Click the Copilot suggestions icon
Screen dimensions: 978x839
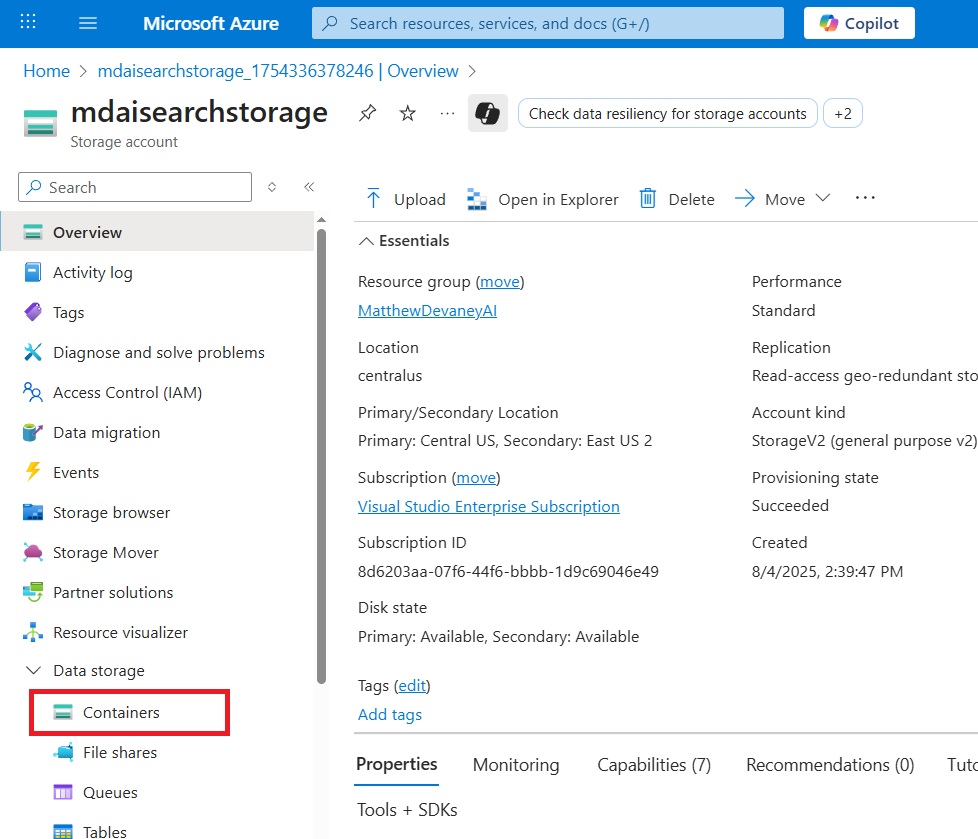click(488, 114)
